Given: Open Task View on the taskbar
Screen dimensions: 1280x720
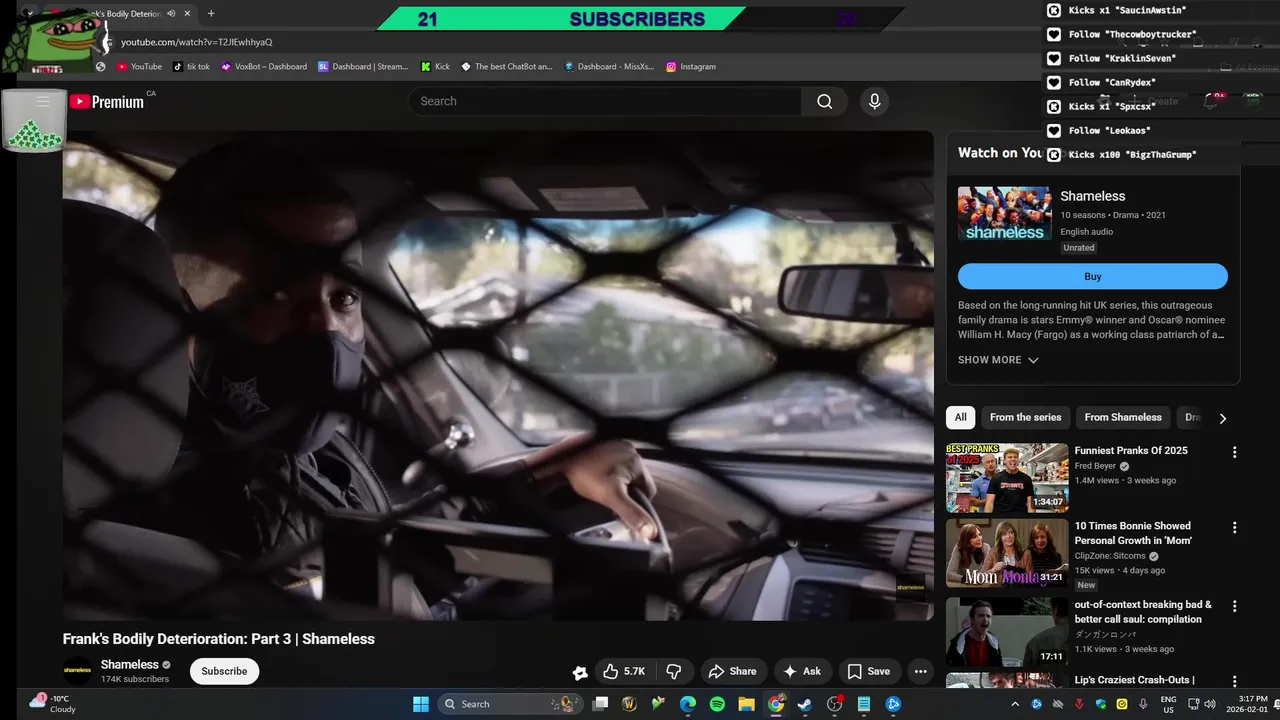Looking at the screenshot, I should click(600, 704).
